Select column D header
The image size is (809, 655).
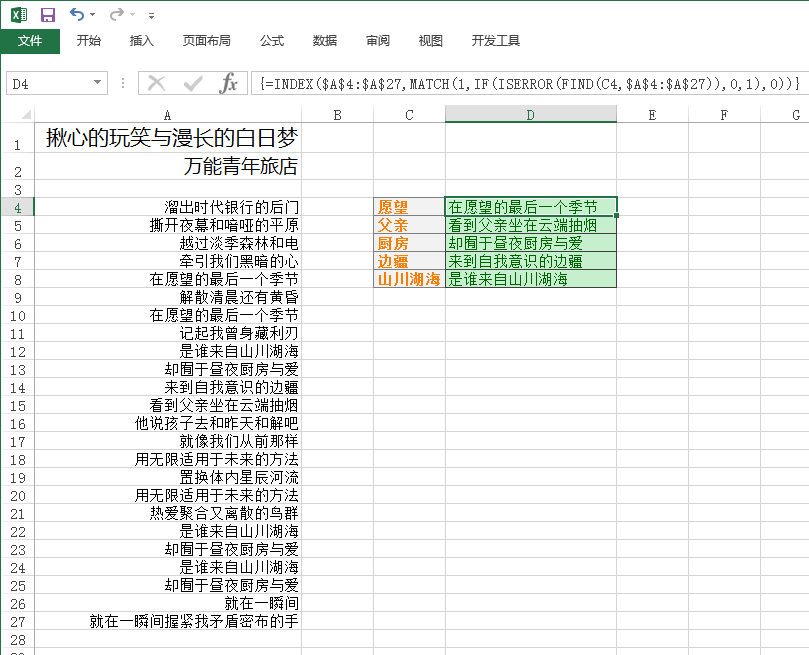(530, 114)
